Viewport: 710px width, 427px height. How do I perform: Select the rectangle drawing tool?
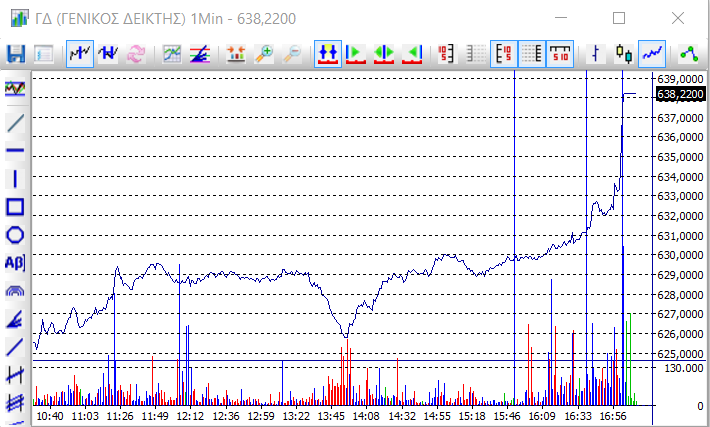pyautogui.click(x=15, y=207)
